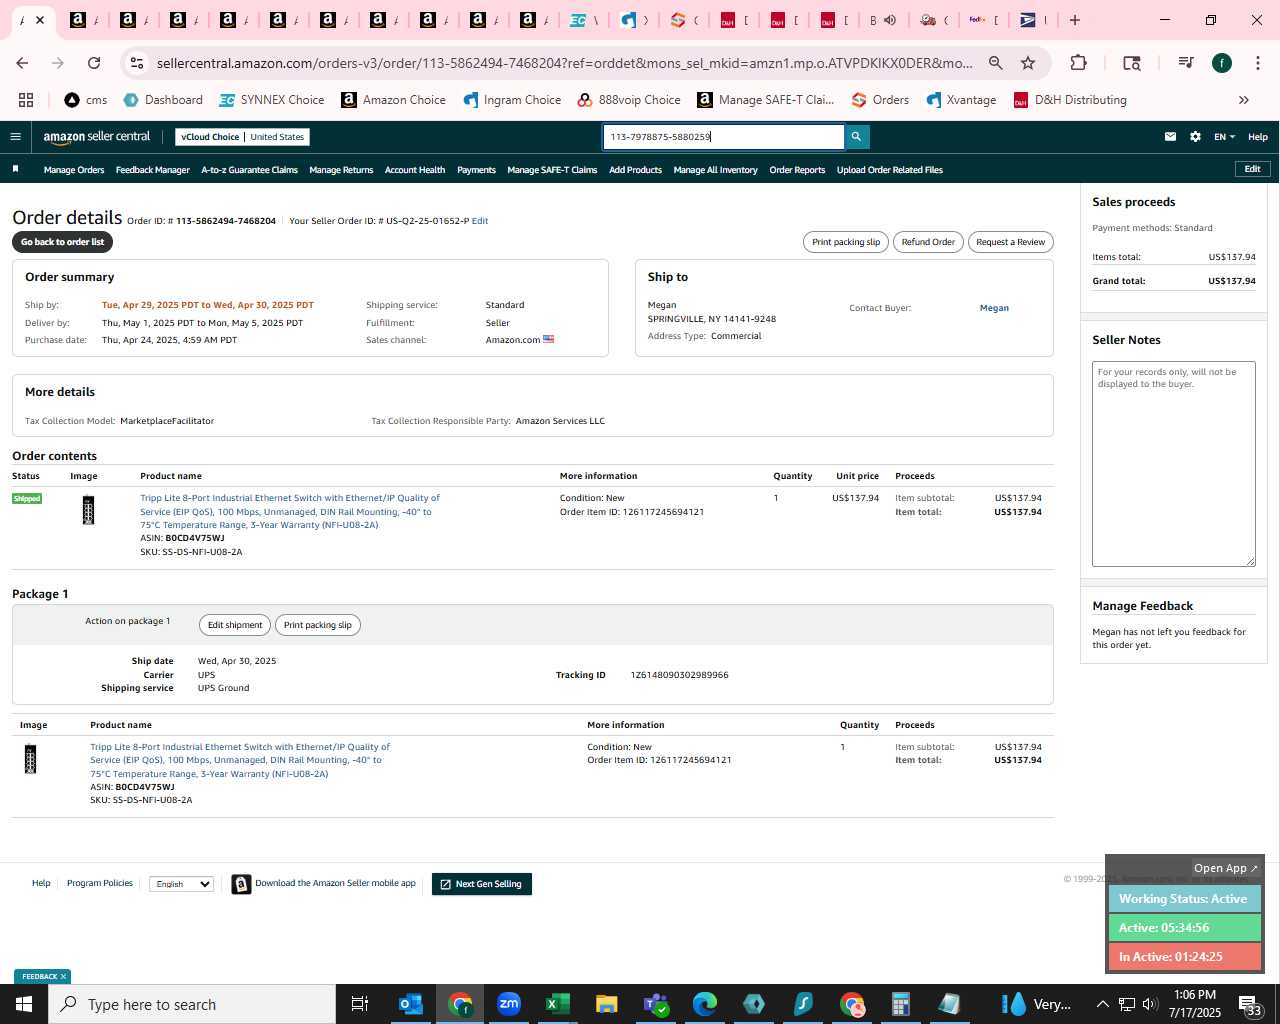
Task: Open Manage All Inventory menu item
Action: pos(715,170)
